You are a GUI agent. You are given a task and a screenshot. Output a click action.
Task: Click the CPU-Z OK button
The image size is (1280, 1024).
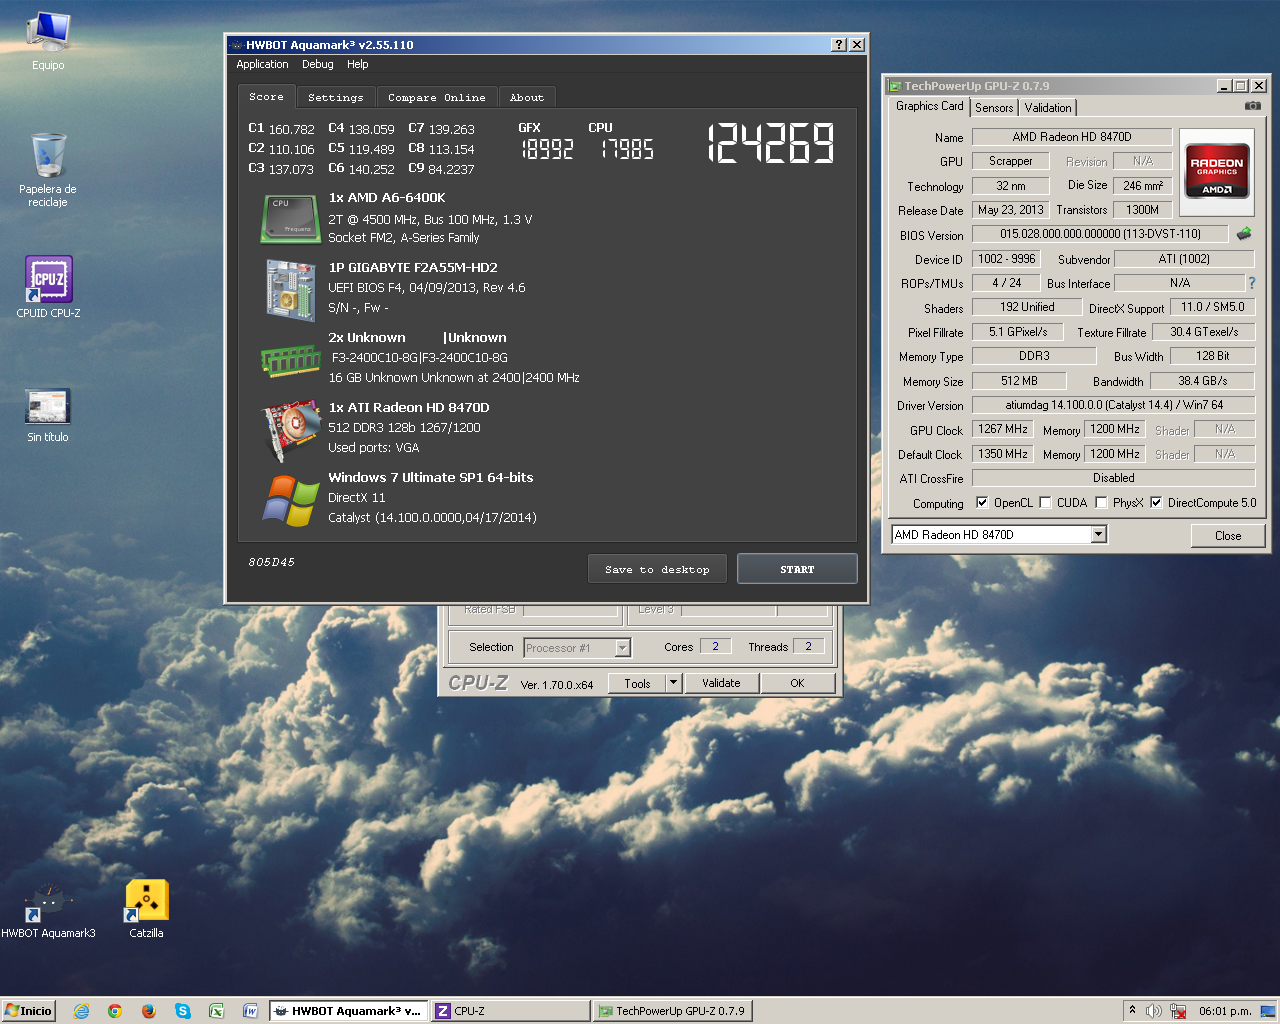coord(797,683)
